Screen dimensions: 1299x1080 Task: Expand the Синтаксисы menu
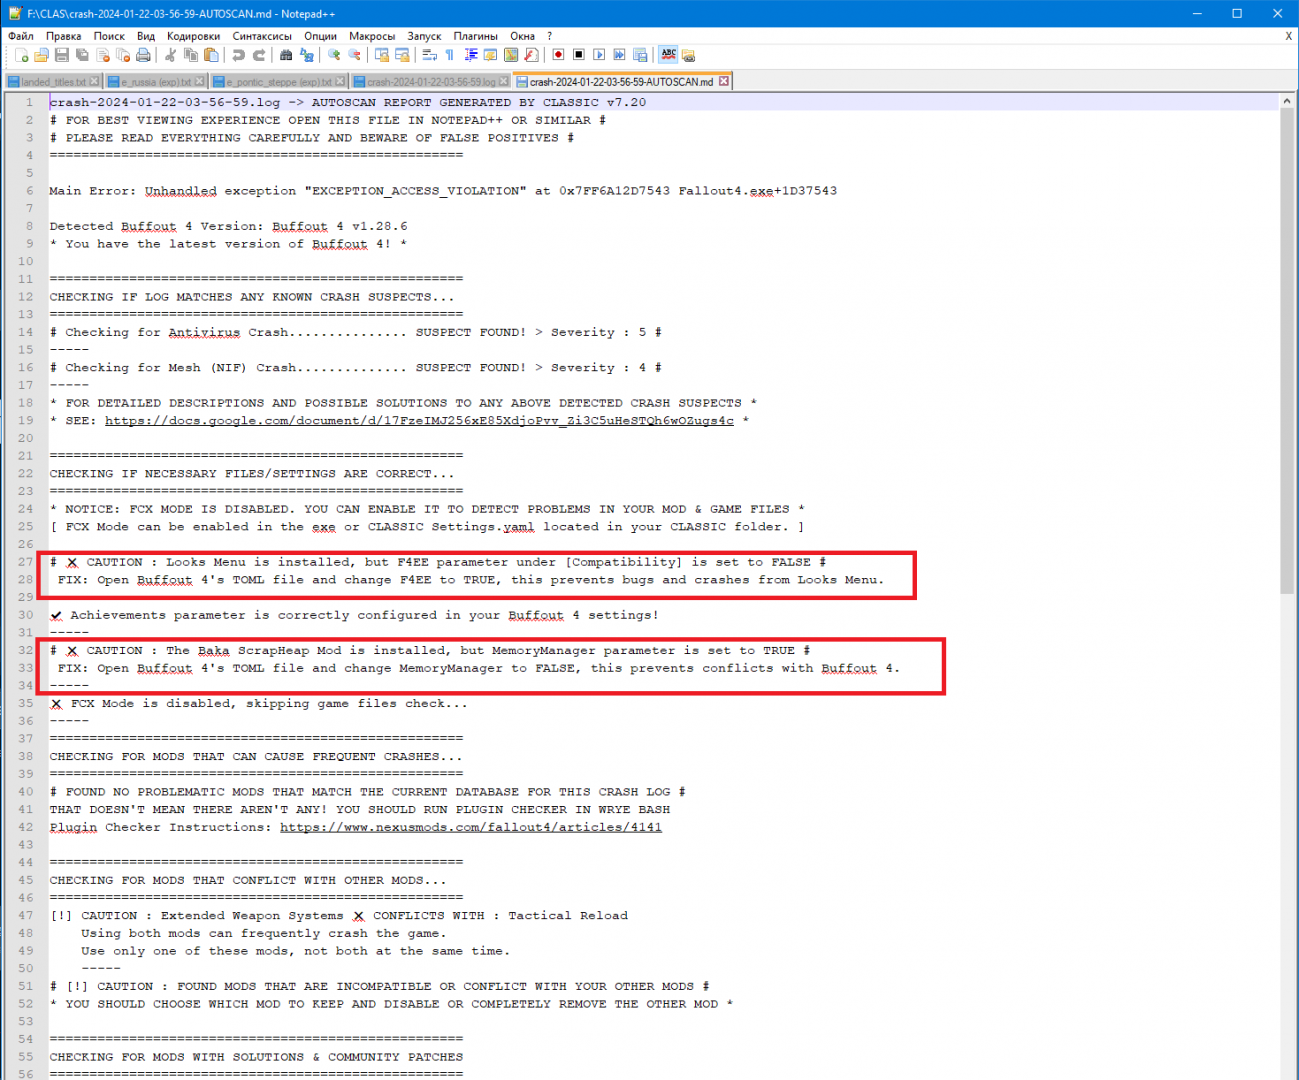tap(262, 36)
